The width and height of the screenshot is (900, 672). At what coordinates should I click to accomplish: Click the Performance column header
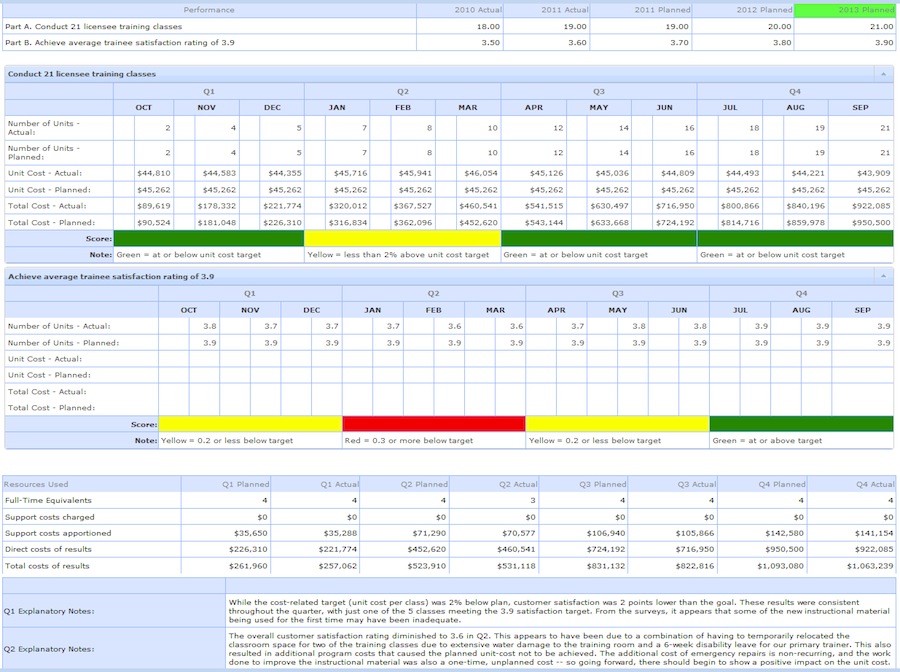click(x=209, y=10)
